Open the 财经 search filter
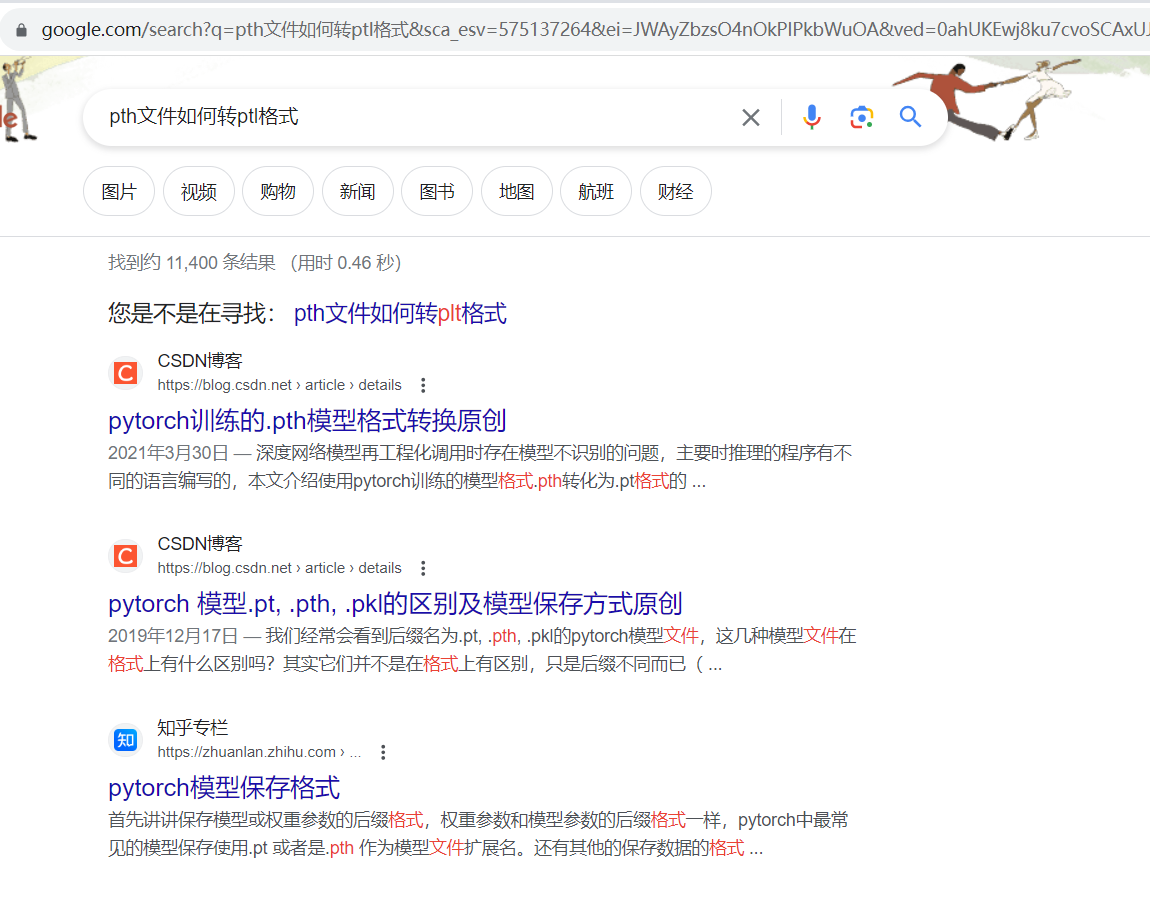This screenshot has width=1150, height=901. (675, 191)
